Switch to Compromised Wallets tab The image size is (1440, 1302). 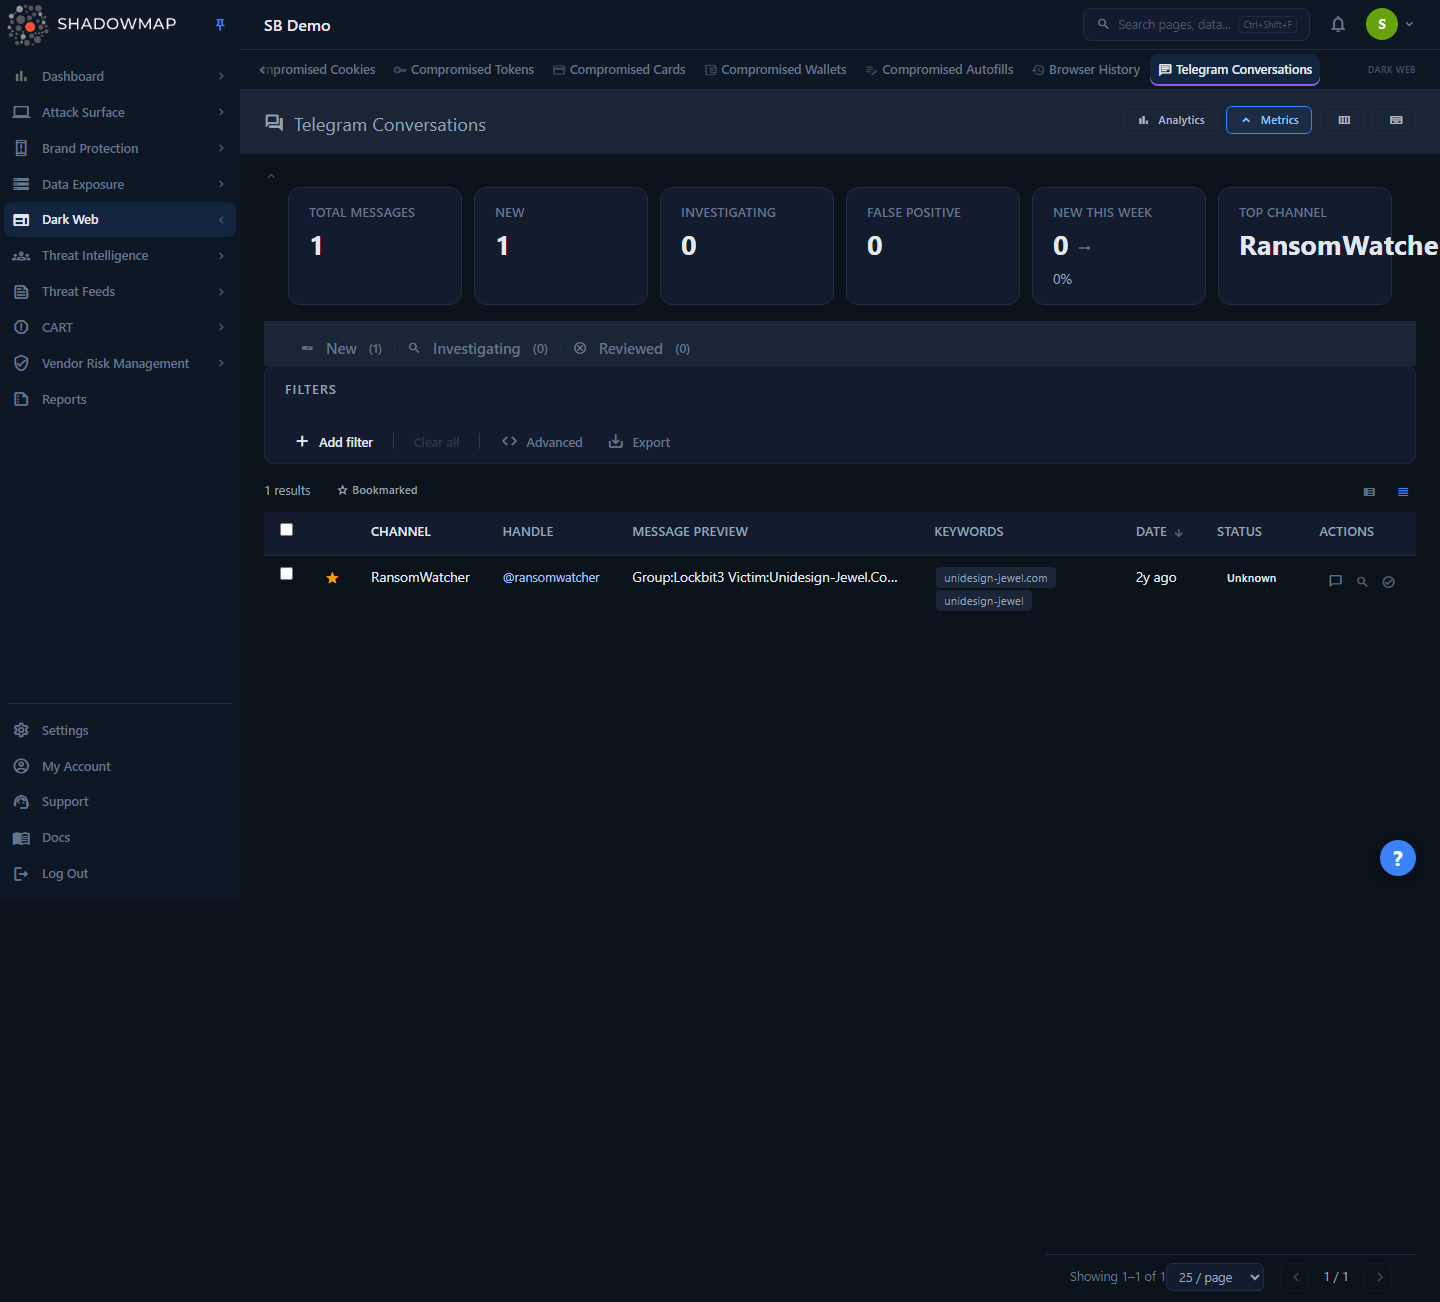pyautogui.click(x=775, y=70)
